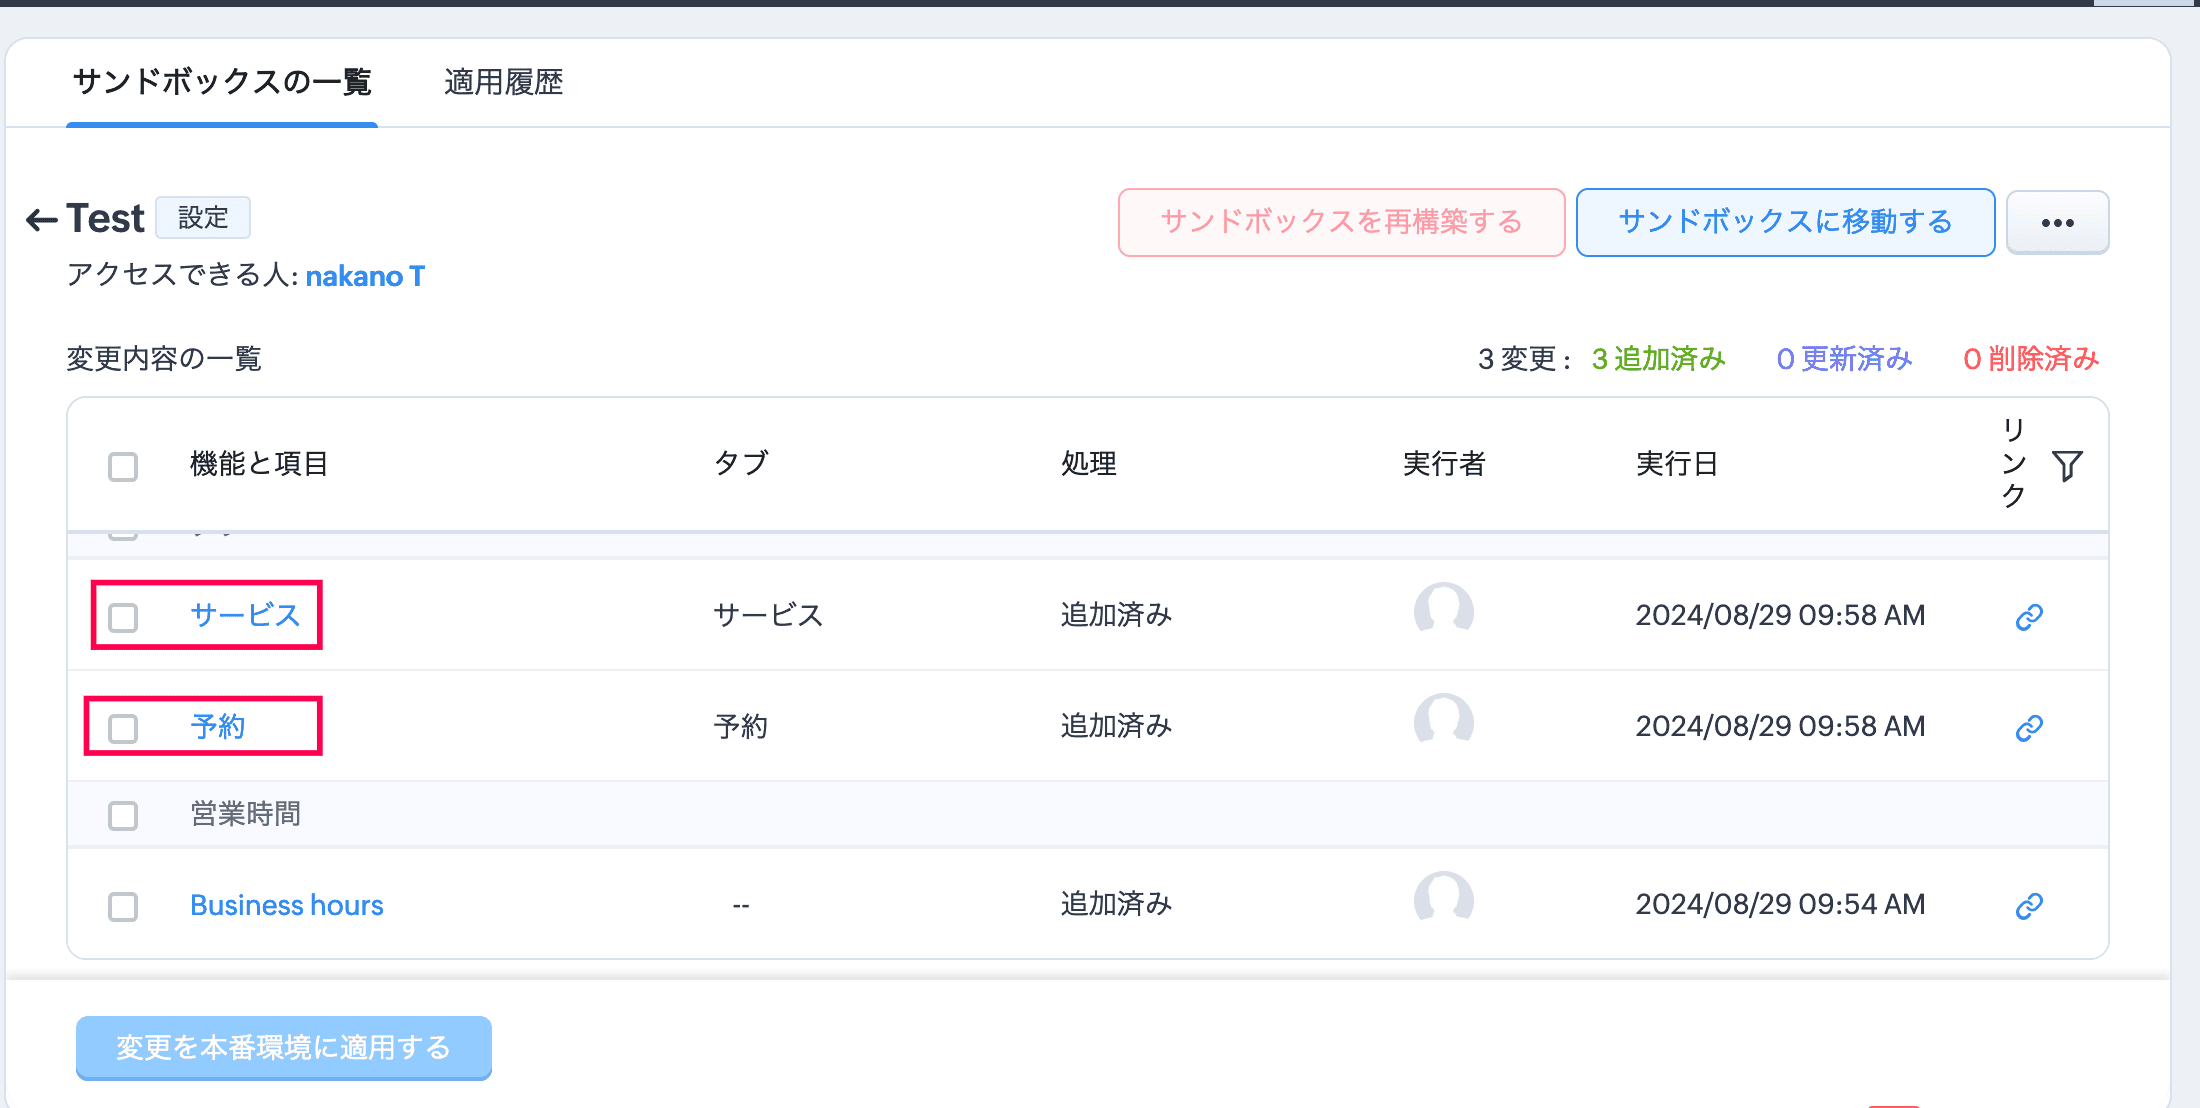Check the 予約 row checkbox
The image size is (2200, 1108).
point(123,728)
